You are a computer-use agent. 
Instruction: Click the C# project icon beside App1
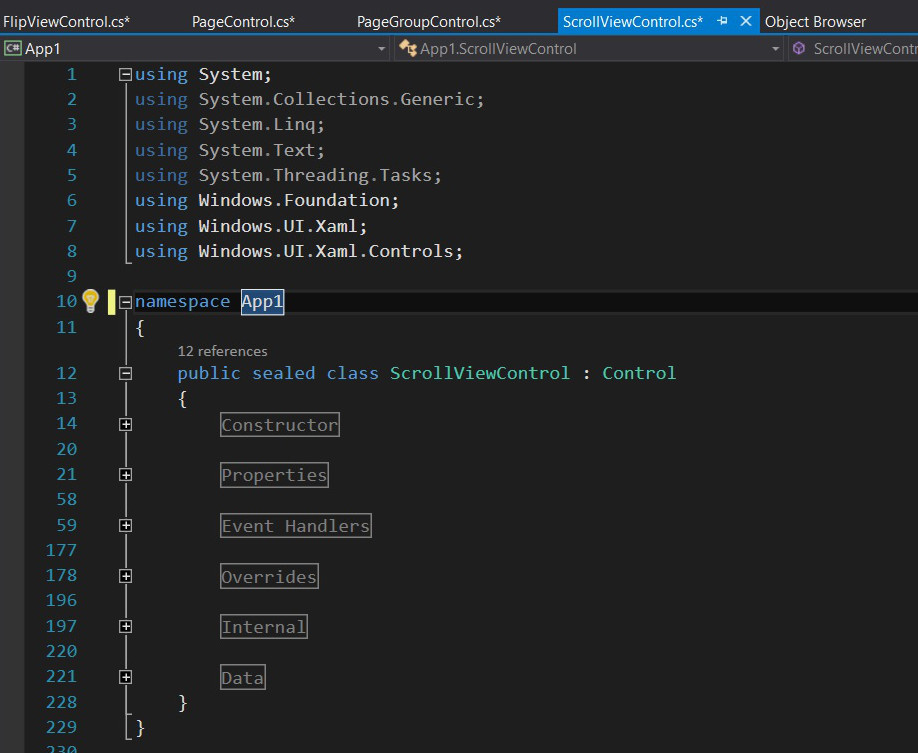click(x=13, y=48)
